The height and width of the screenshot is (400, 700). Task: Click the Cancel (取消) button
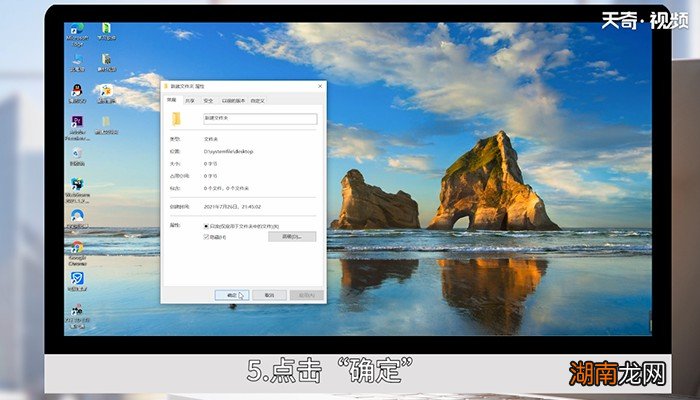(x=269, y=295)
